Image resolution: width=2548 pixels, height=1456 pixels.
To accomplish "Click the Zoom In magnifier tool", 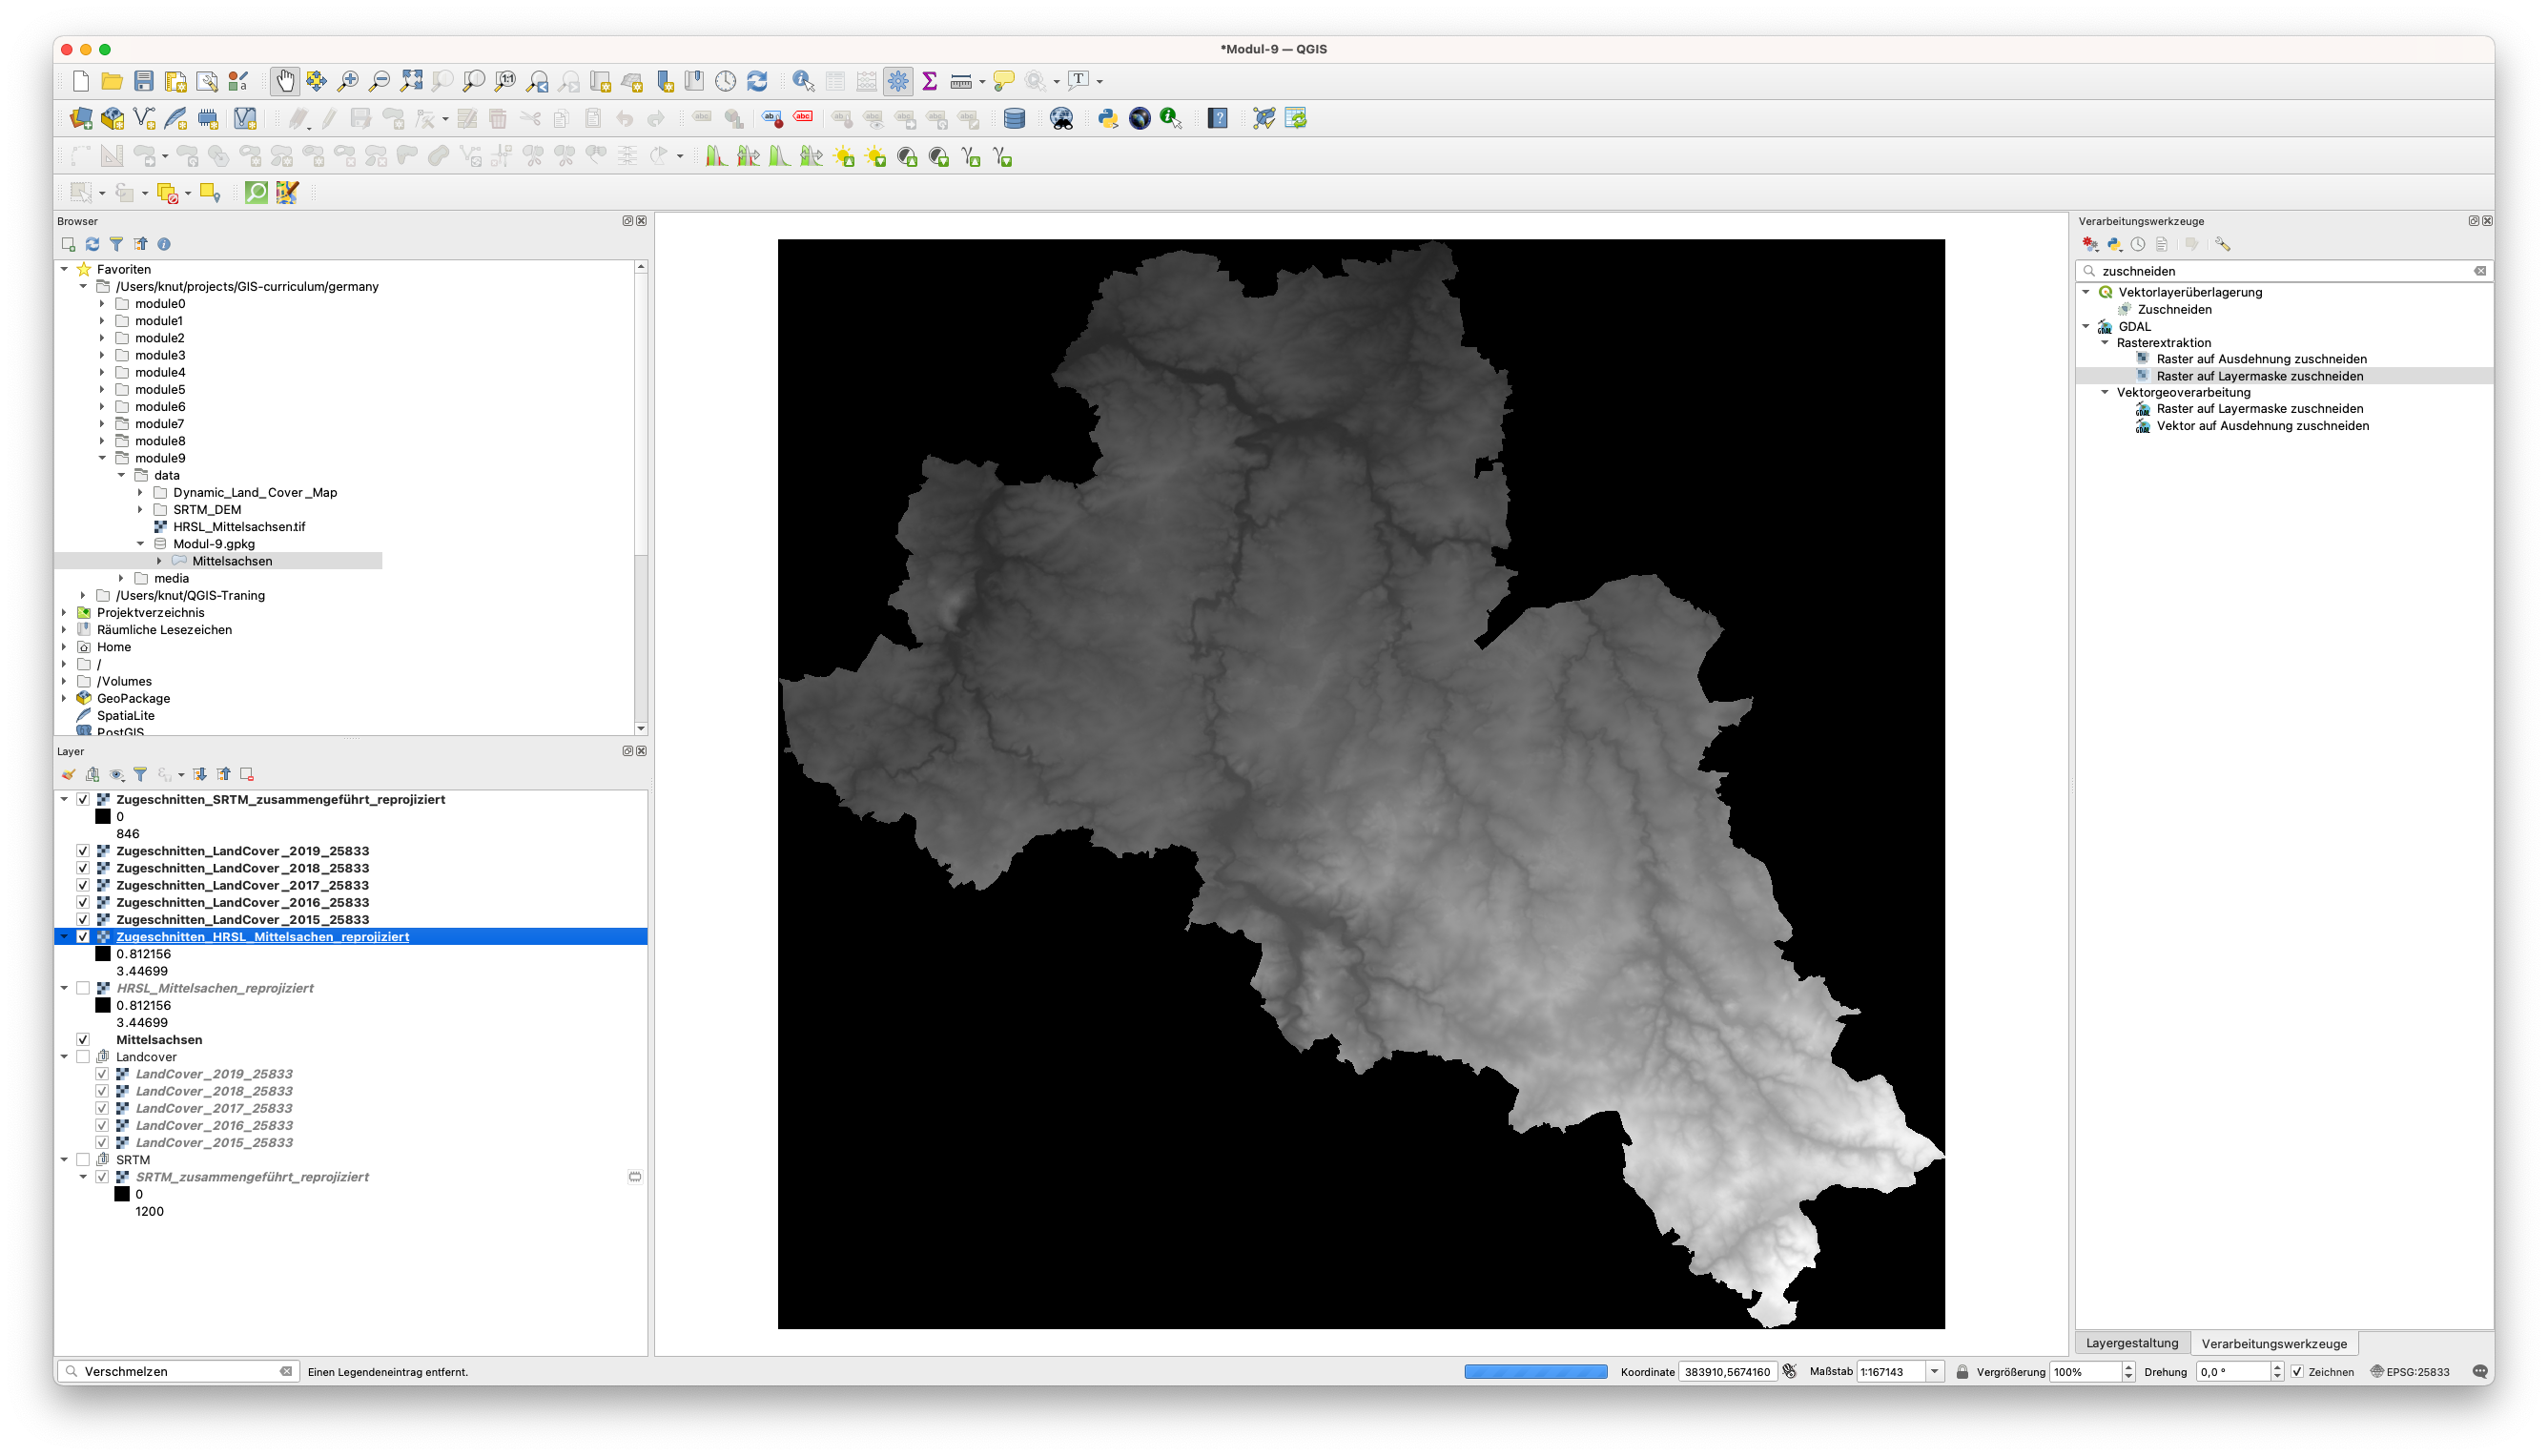I will 348,81.
